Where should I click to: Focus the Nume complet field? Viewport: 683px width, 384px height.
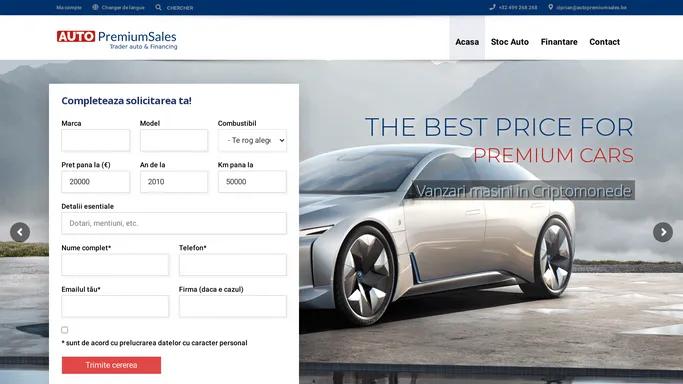(x=115, y=265)
